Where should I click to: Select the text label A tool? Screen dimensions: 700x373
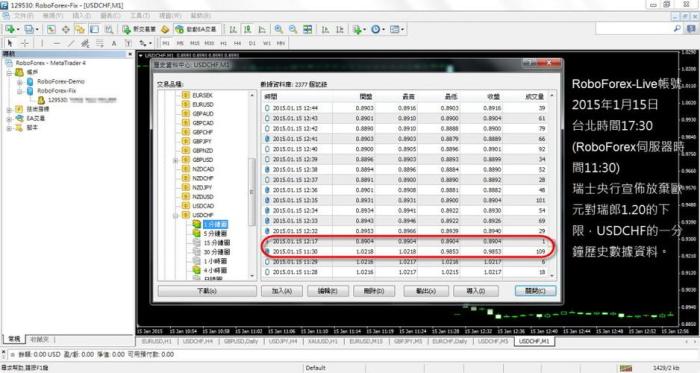pos(114,43)
